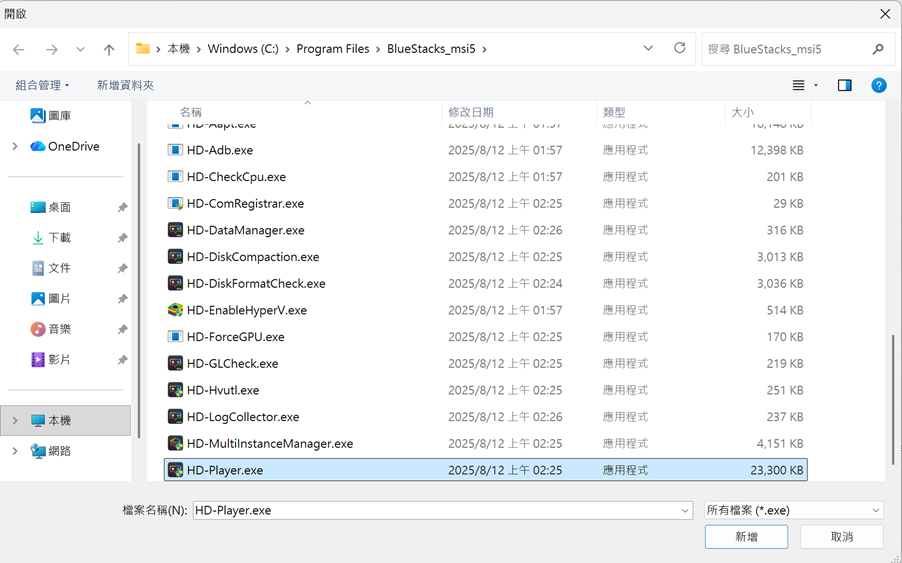Sort by the 類型 column header
902x563 pixels.
click(614, 112)
